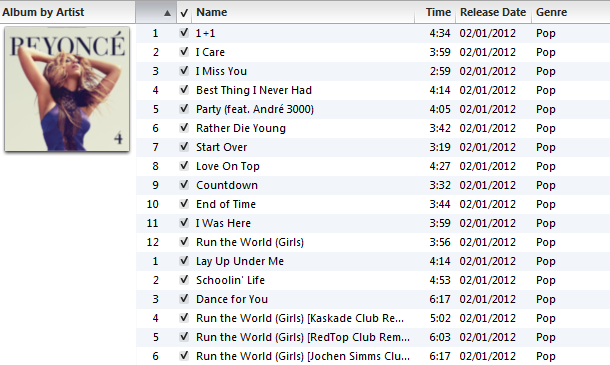The height and width of the screenshot is (365, 610).
Task: Click the track number 10 cell
Action: pyautogui.click(x=152, y=204)
